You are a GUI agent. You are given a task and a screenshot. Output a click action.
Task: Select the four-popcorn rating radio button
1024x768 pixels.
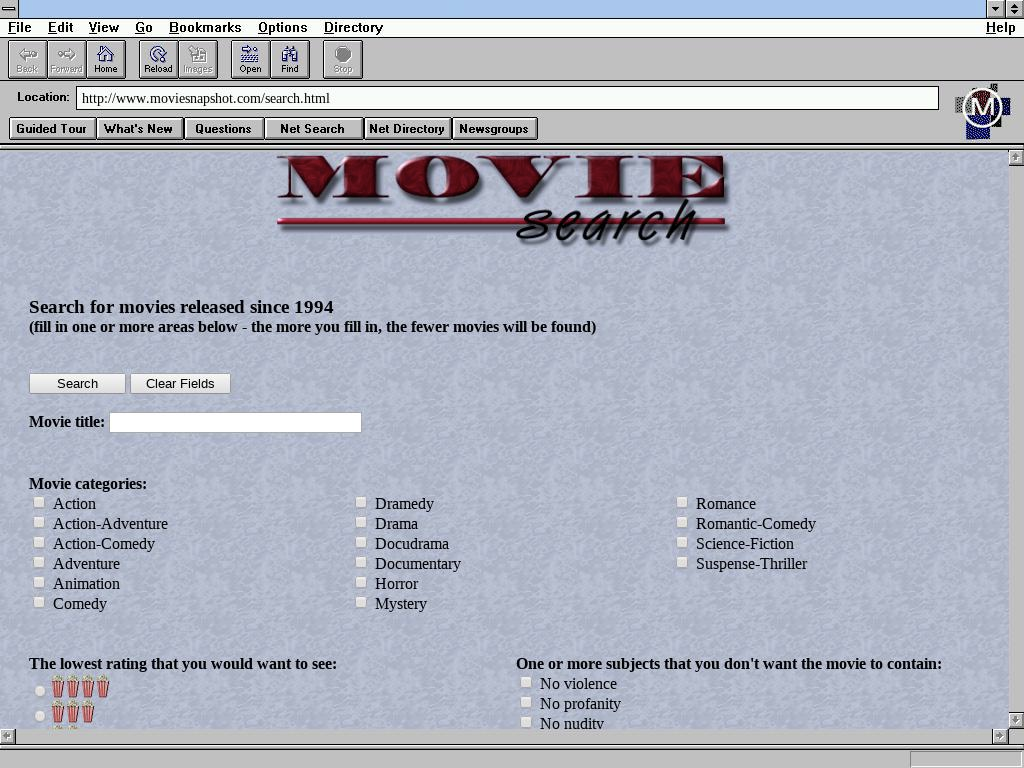[40, 690]
